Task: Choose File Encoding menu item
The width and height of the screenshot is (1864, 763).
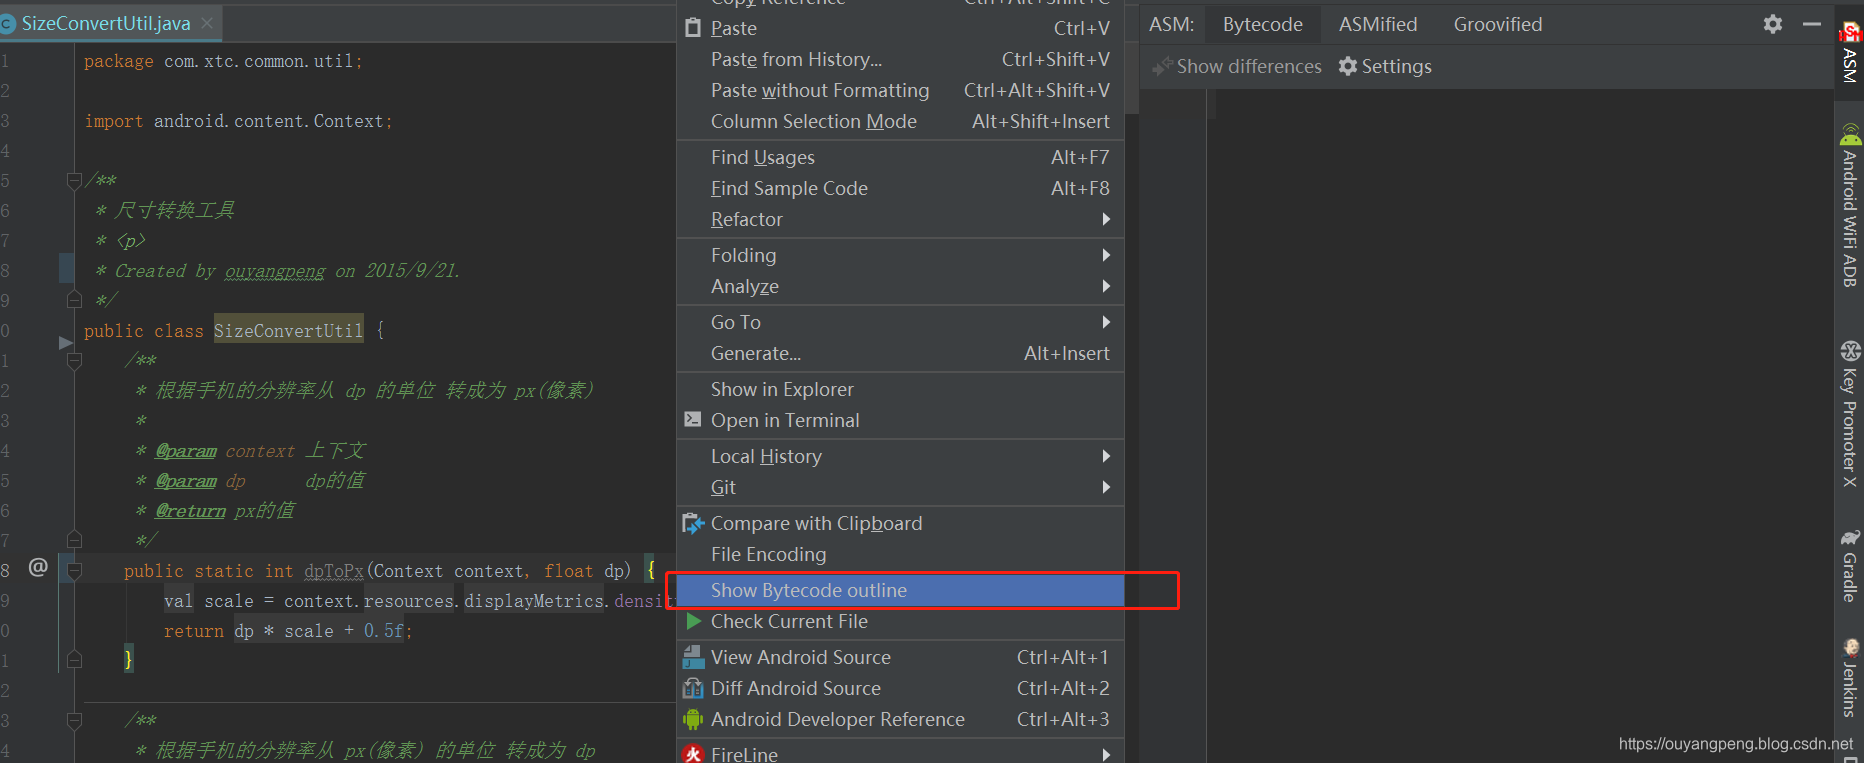Action: pyautogui.click(x=900, y=554)
